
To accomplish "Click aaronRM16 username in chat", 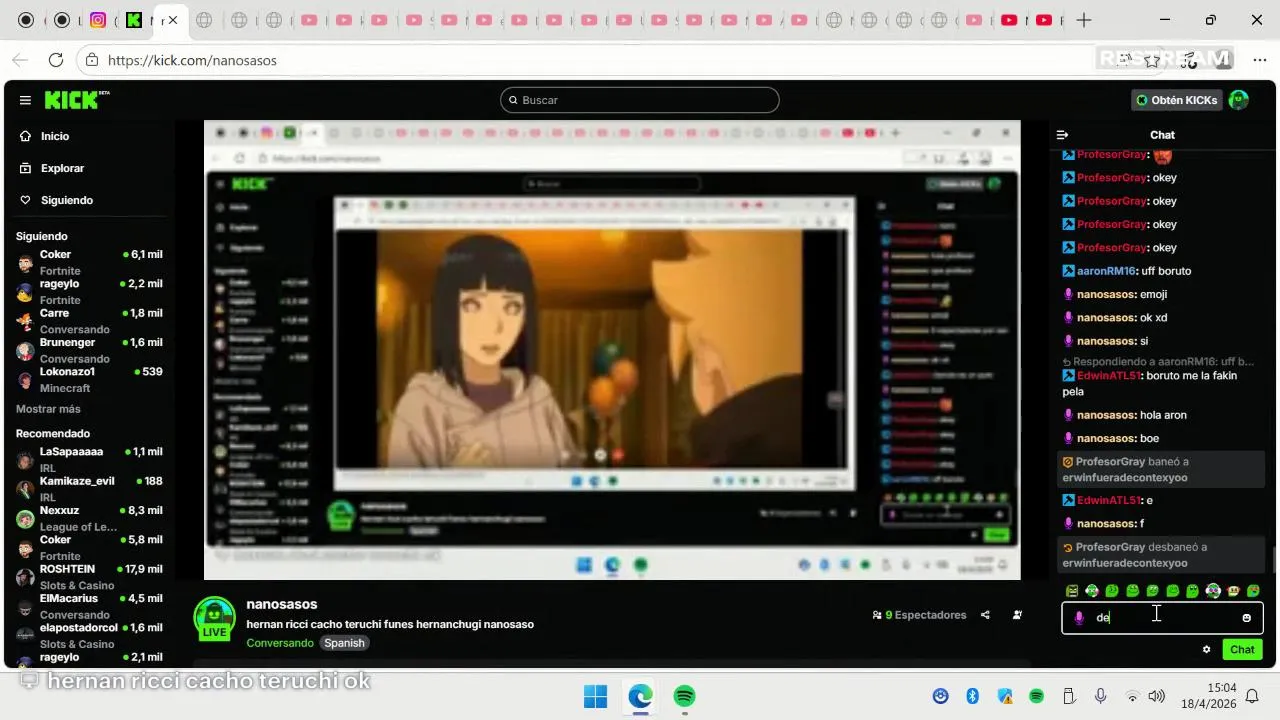I will (1106, 271).
